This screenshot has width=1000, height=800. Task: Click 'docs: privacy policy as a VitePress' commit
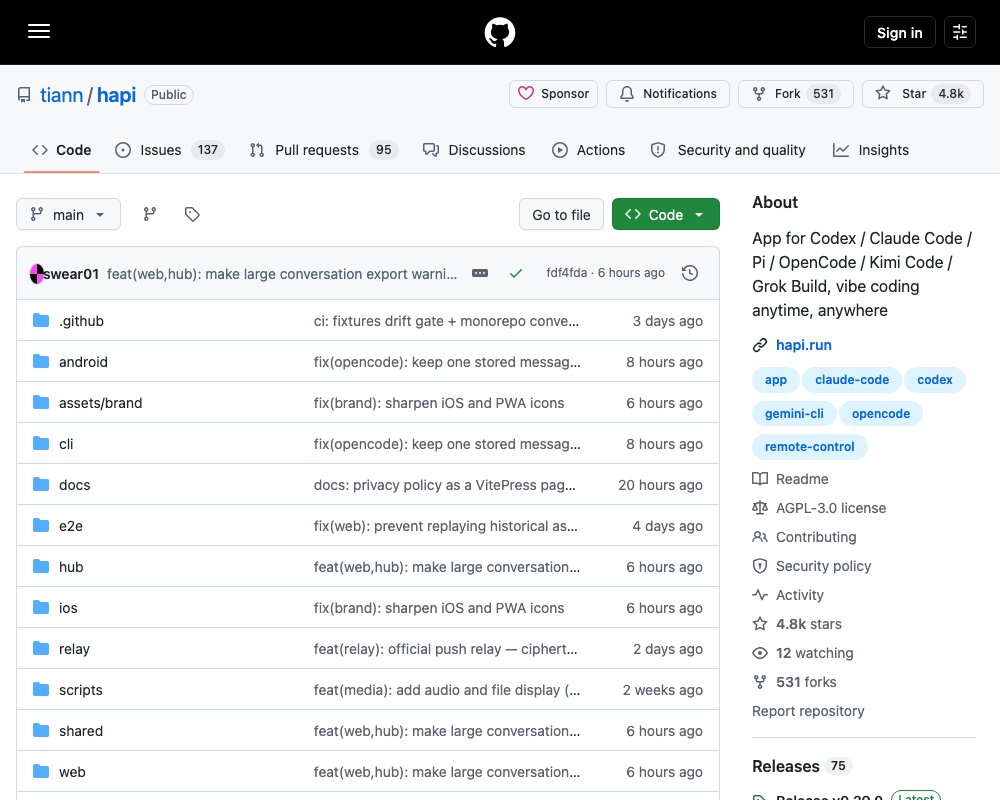(x=445, y=485)
